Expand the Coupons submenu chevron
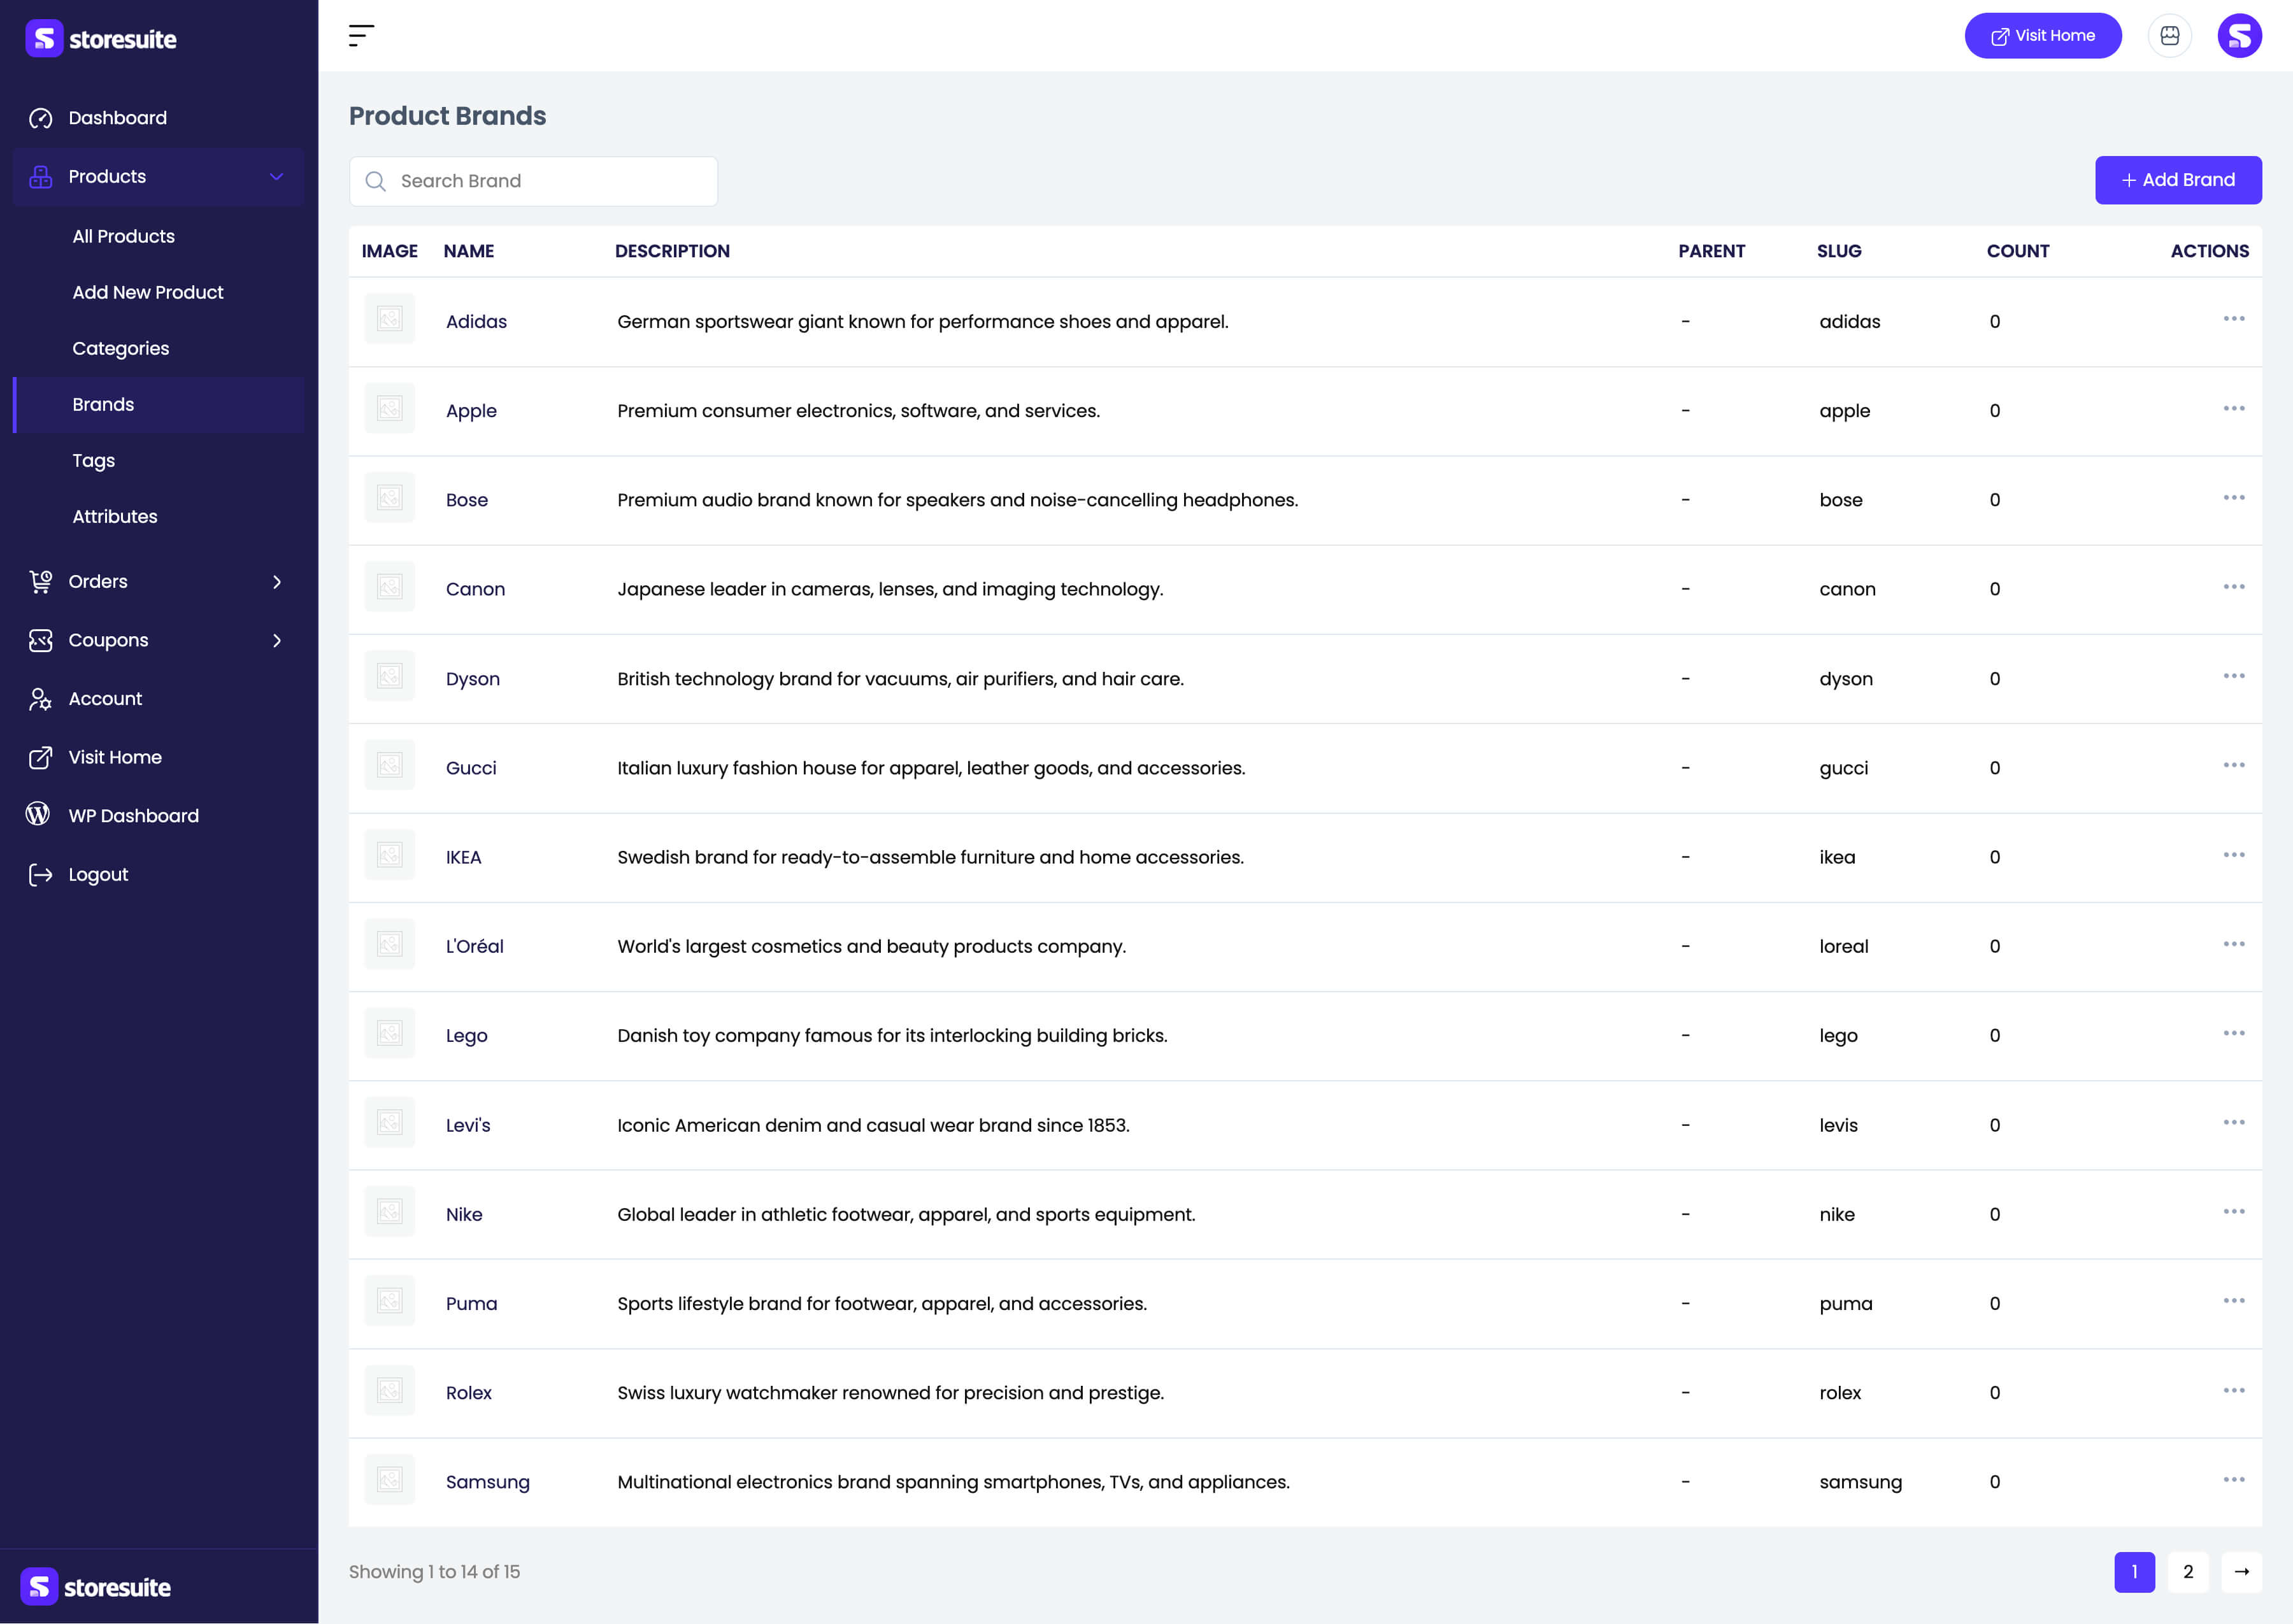2293x1624 pixels. click(x=277, y=640)
